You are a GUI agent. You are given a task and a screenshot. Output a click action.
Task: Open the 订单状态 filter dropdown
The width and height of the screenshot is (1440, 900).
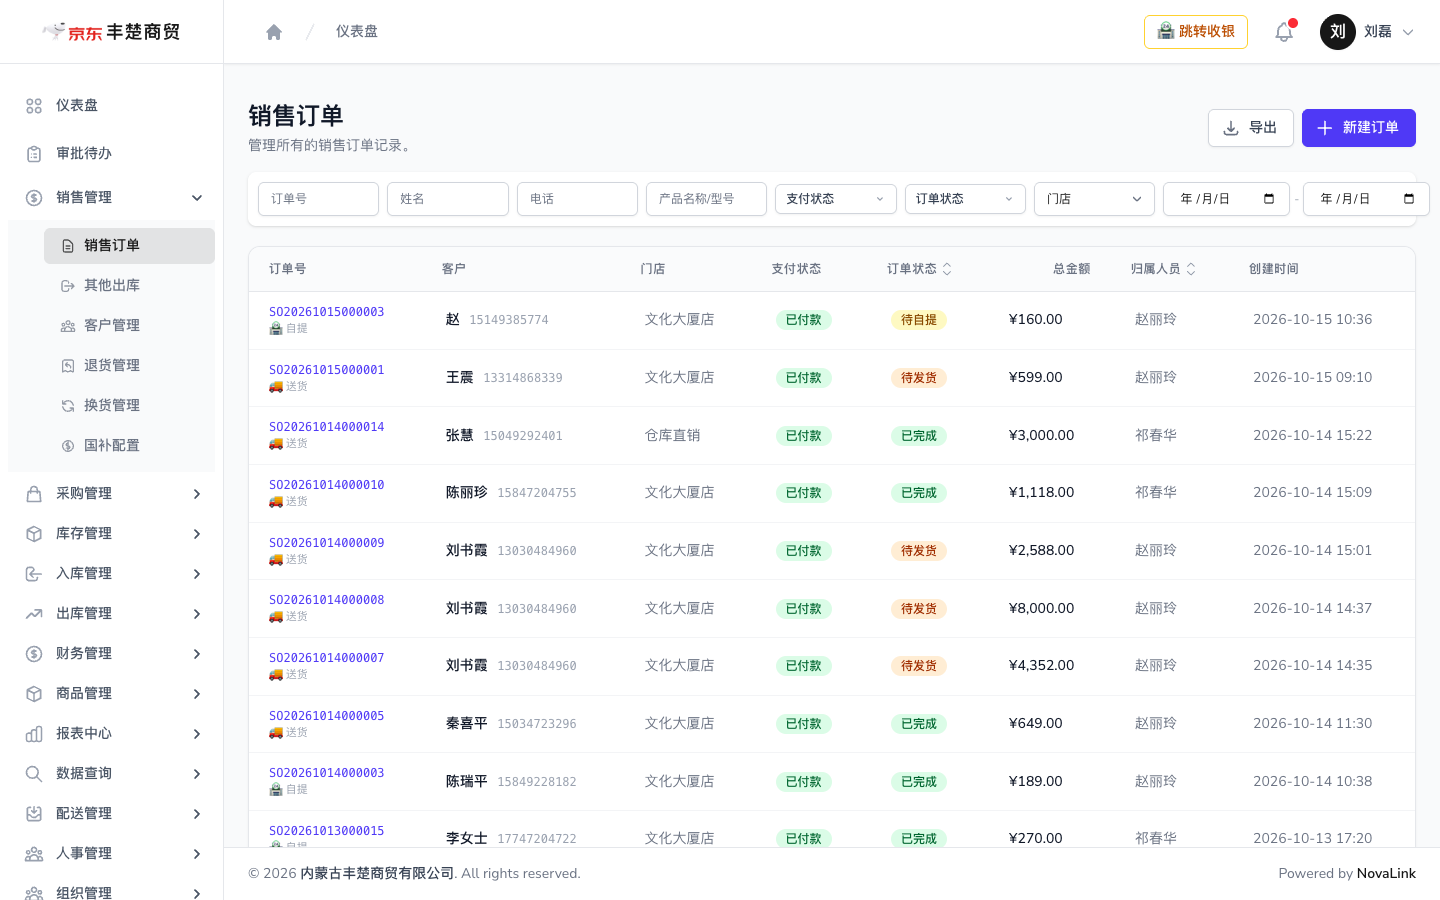pyautogui.click(x=965, y=199)
